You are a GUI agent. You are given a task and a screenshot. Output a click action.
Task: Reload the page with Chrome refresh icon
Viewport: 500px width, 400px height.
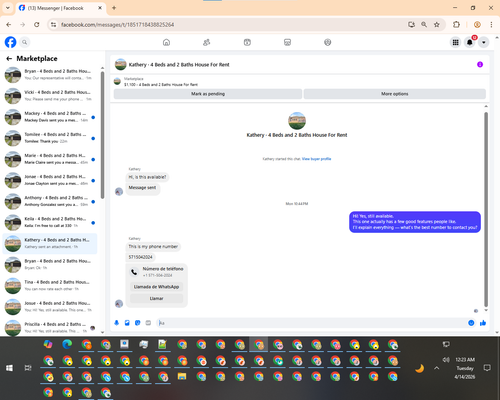point(37,25)
